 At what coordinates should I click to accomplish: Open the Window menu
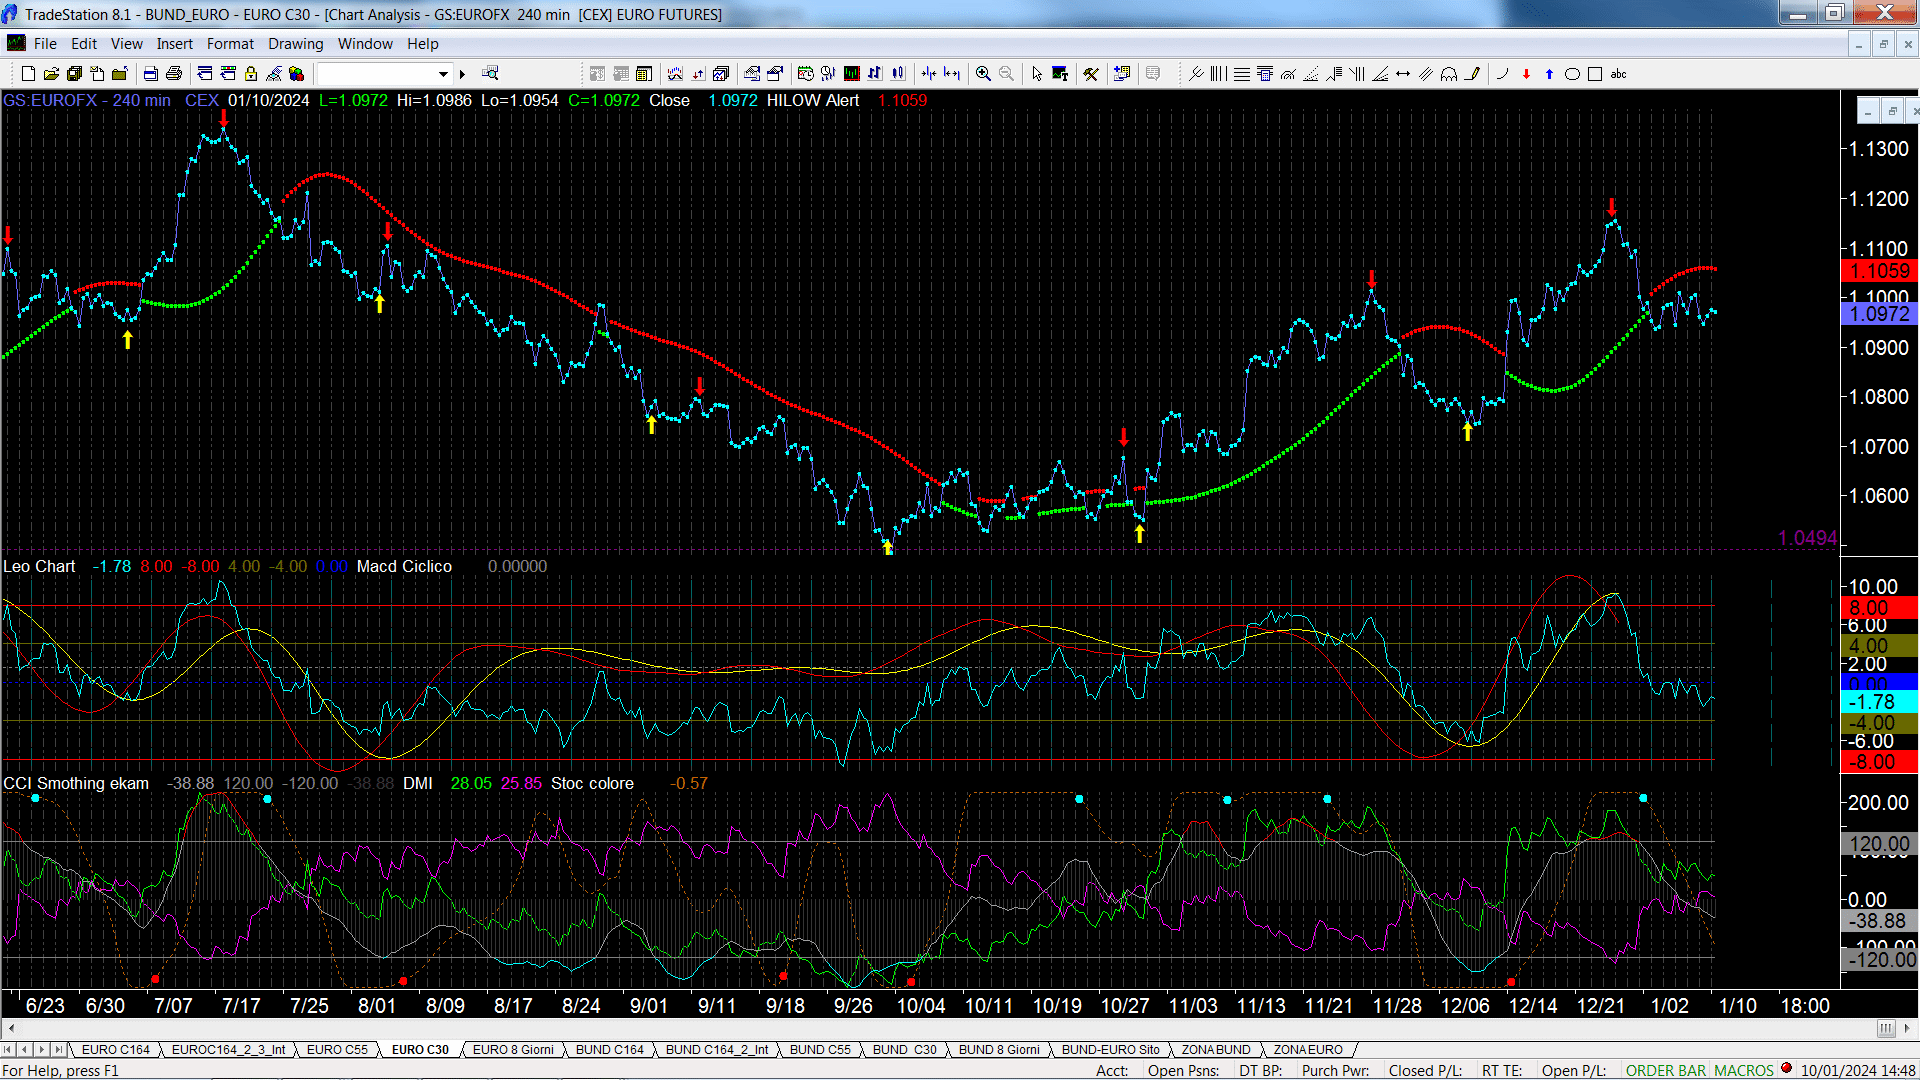[x=365, y=44]
